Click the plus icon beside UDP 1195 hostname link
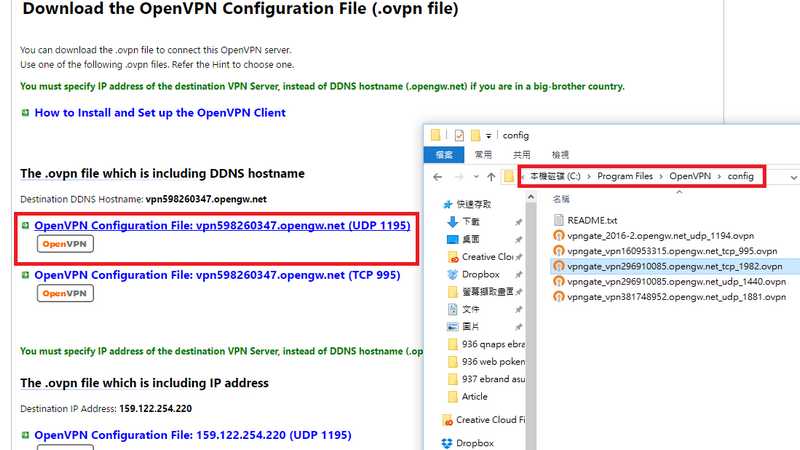Screen dimensions: 800x450 [x=25, y=226]
